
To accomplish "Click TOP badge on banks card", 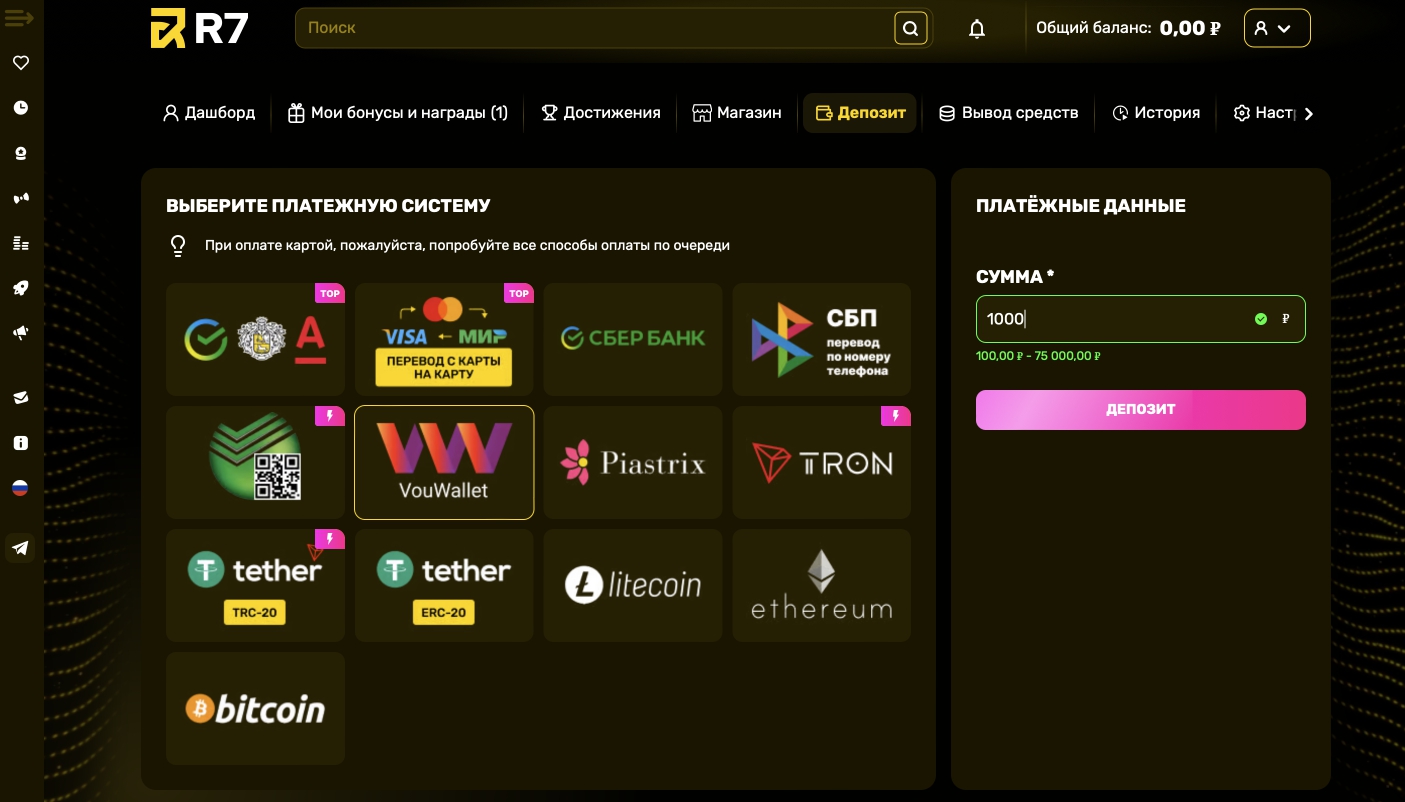I will click(330, 293).
